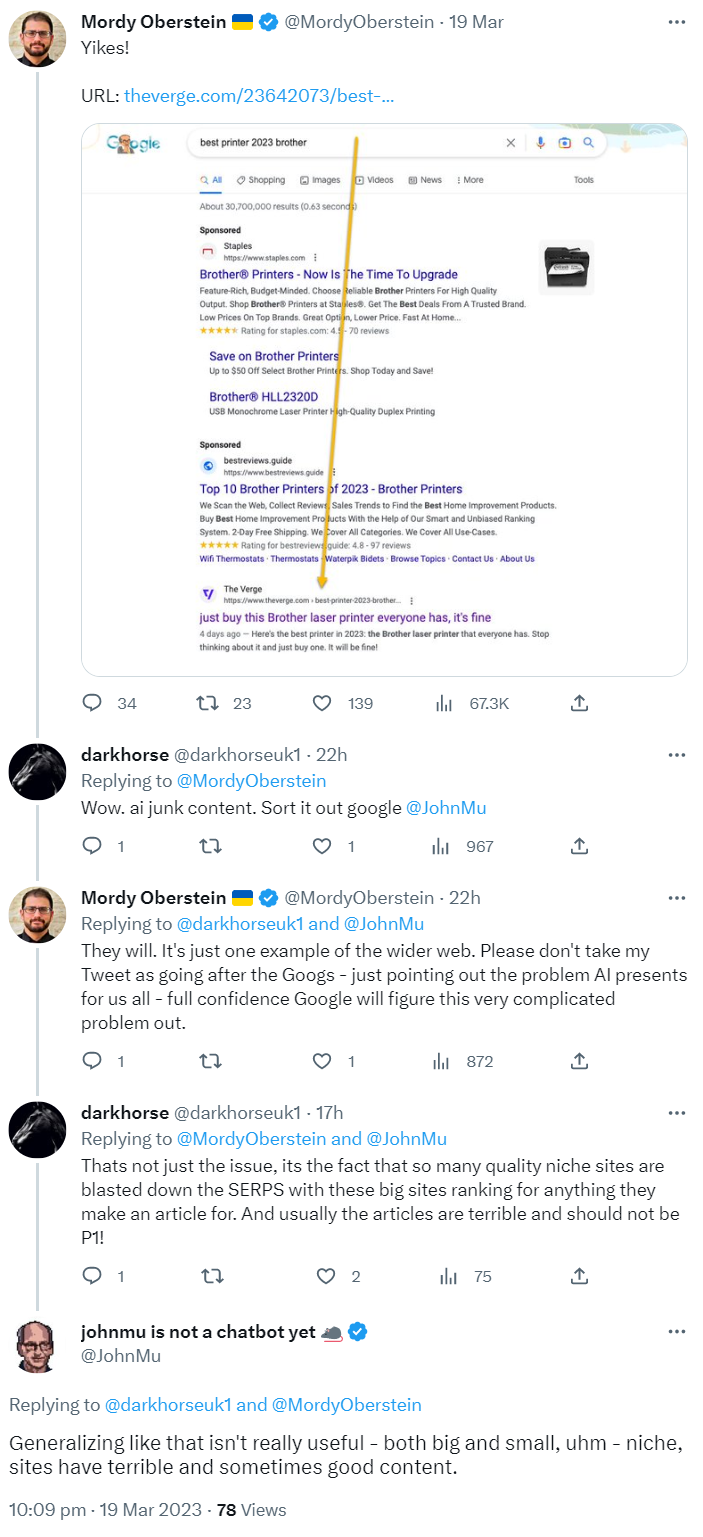Screen dimensions: 703x1537
Task: Open Mordy Oberstein's name on top tweet
Action: 153,22
